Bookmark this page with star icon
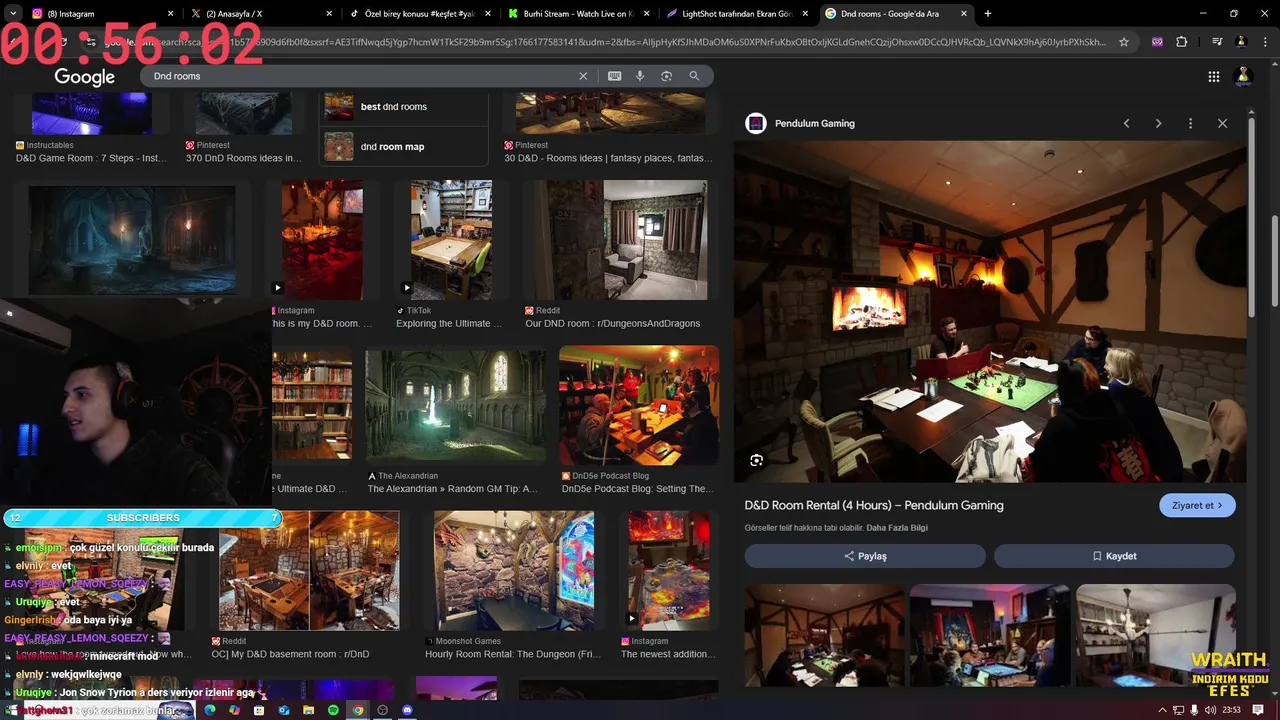 point(1124,42)
